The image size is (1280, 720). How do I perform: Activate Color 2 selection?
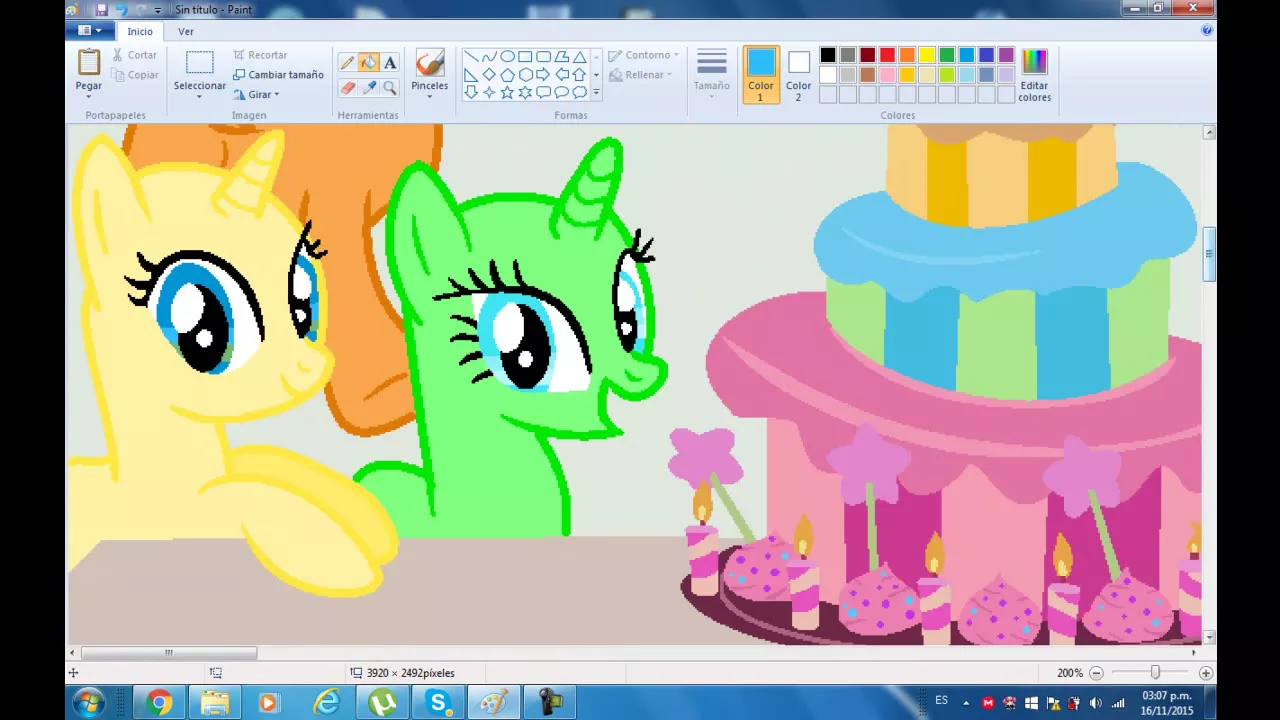(798, 75)
